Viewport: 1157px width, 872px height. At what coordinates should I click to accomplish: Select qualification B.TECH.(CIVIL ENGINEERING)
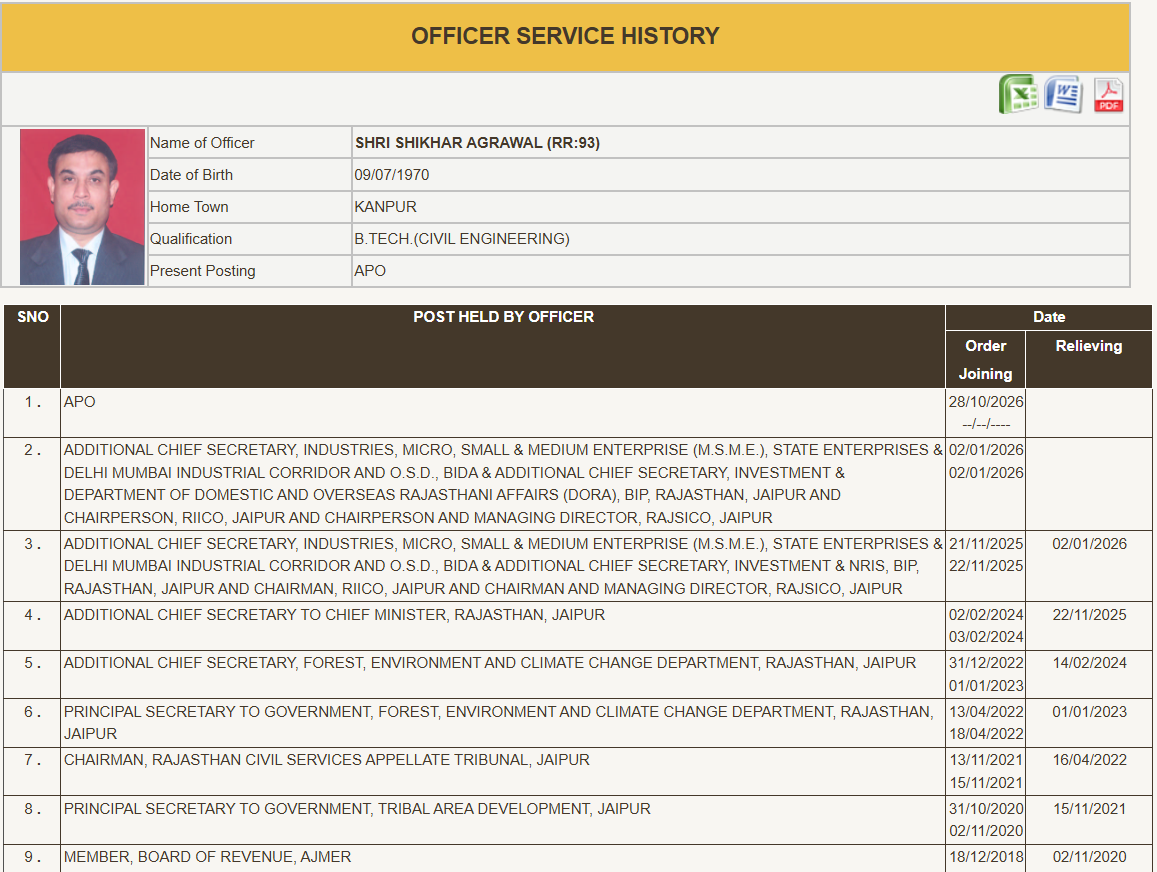(462, 239)
